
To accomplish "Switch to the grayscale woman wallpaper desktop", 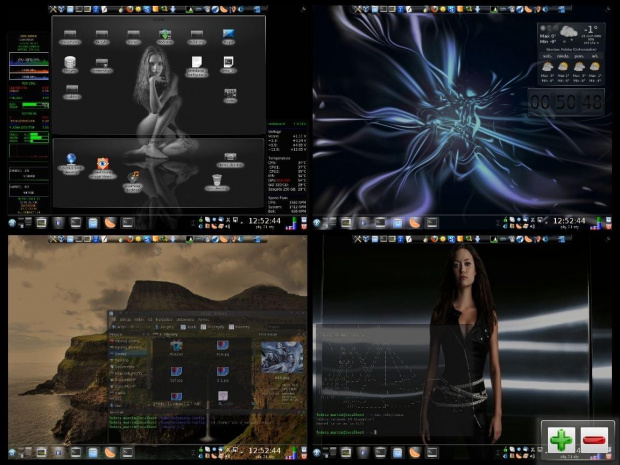I will (157, 117).
